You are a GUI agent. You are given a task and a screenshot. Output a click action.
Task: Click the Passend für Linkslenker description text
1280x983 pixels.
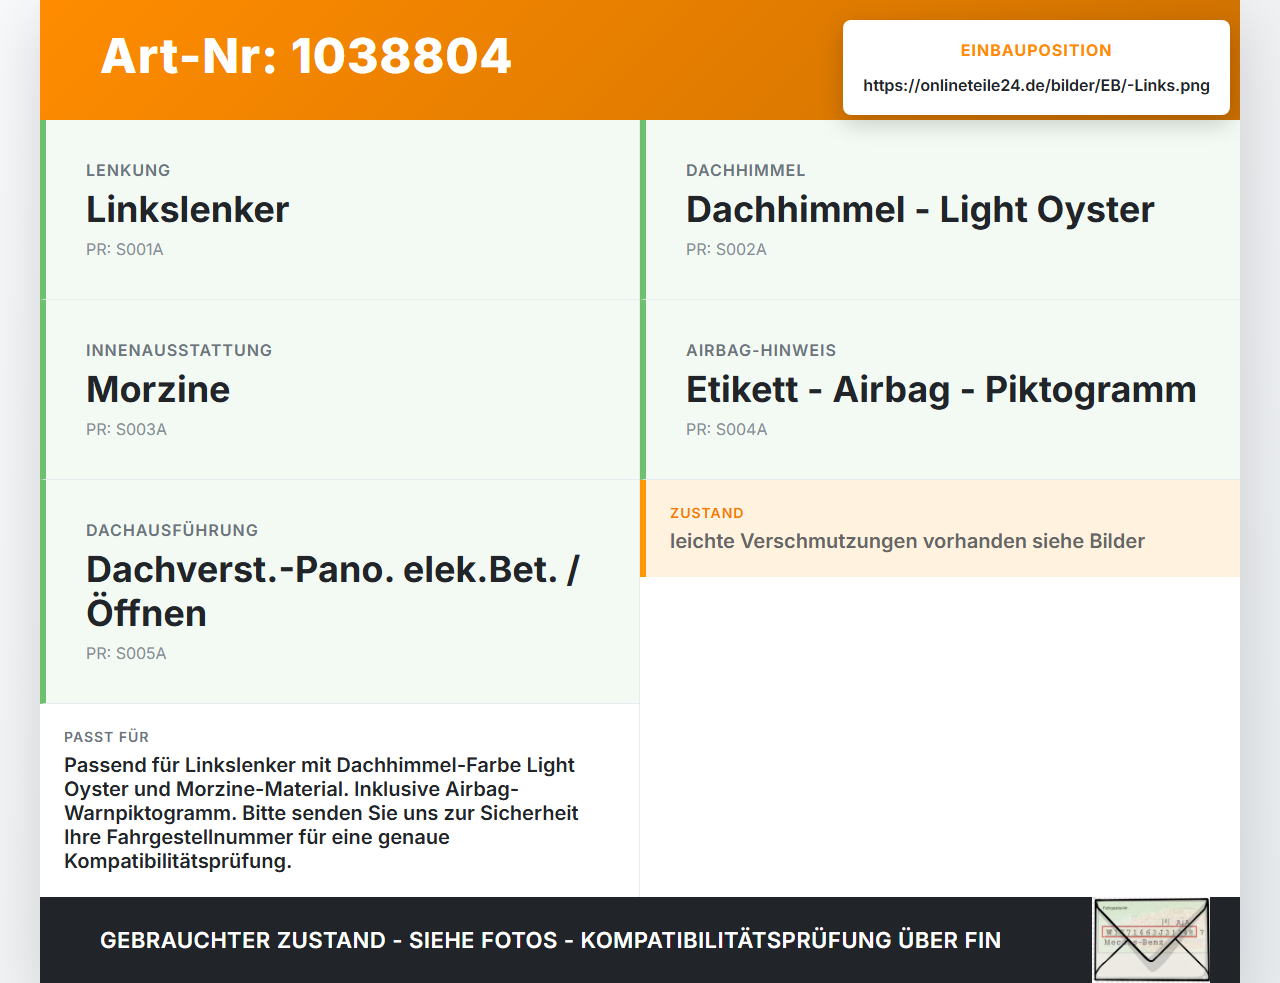click(321, 813)
